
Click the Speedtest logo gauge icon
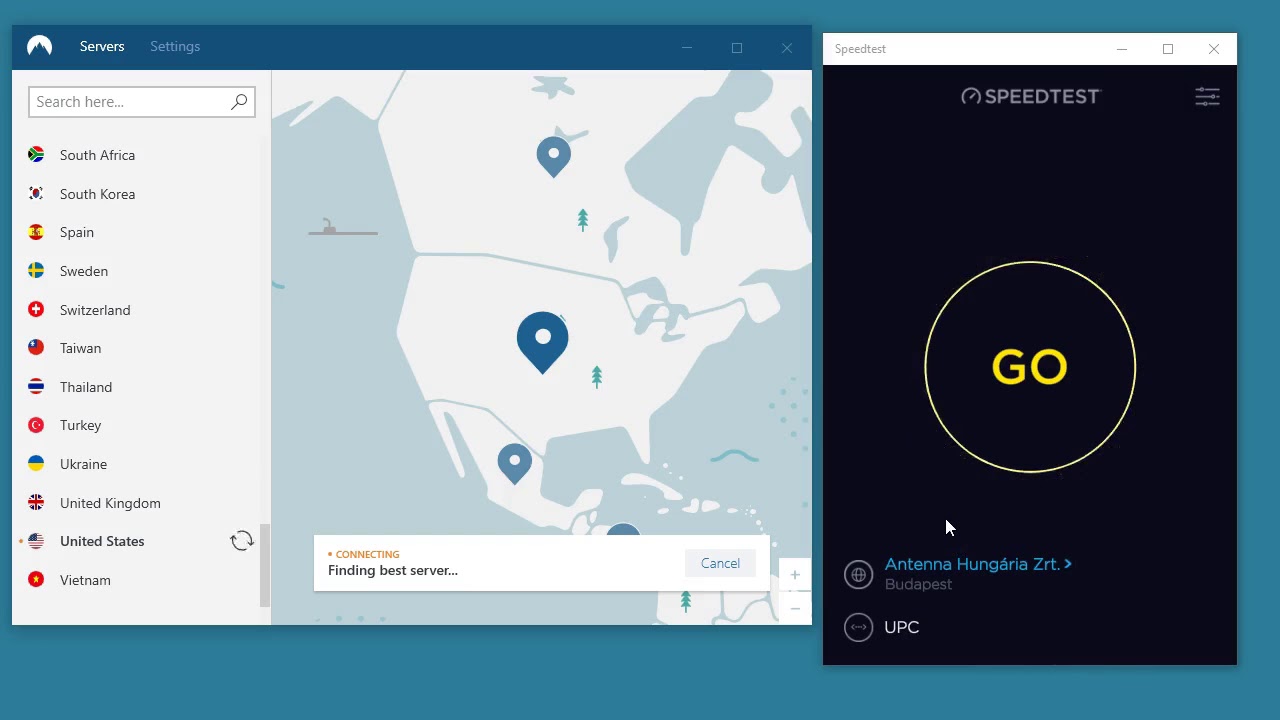tap(970, 96)
